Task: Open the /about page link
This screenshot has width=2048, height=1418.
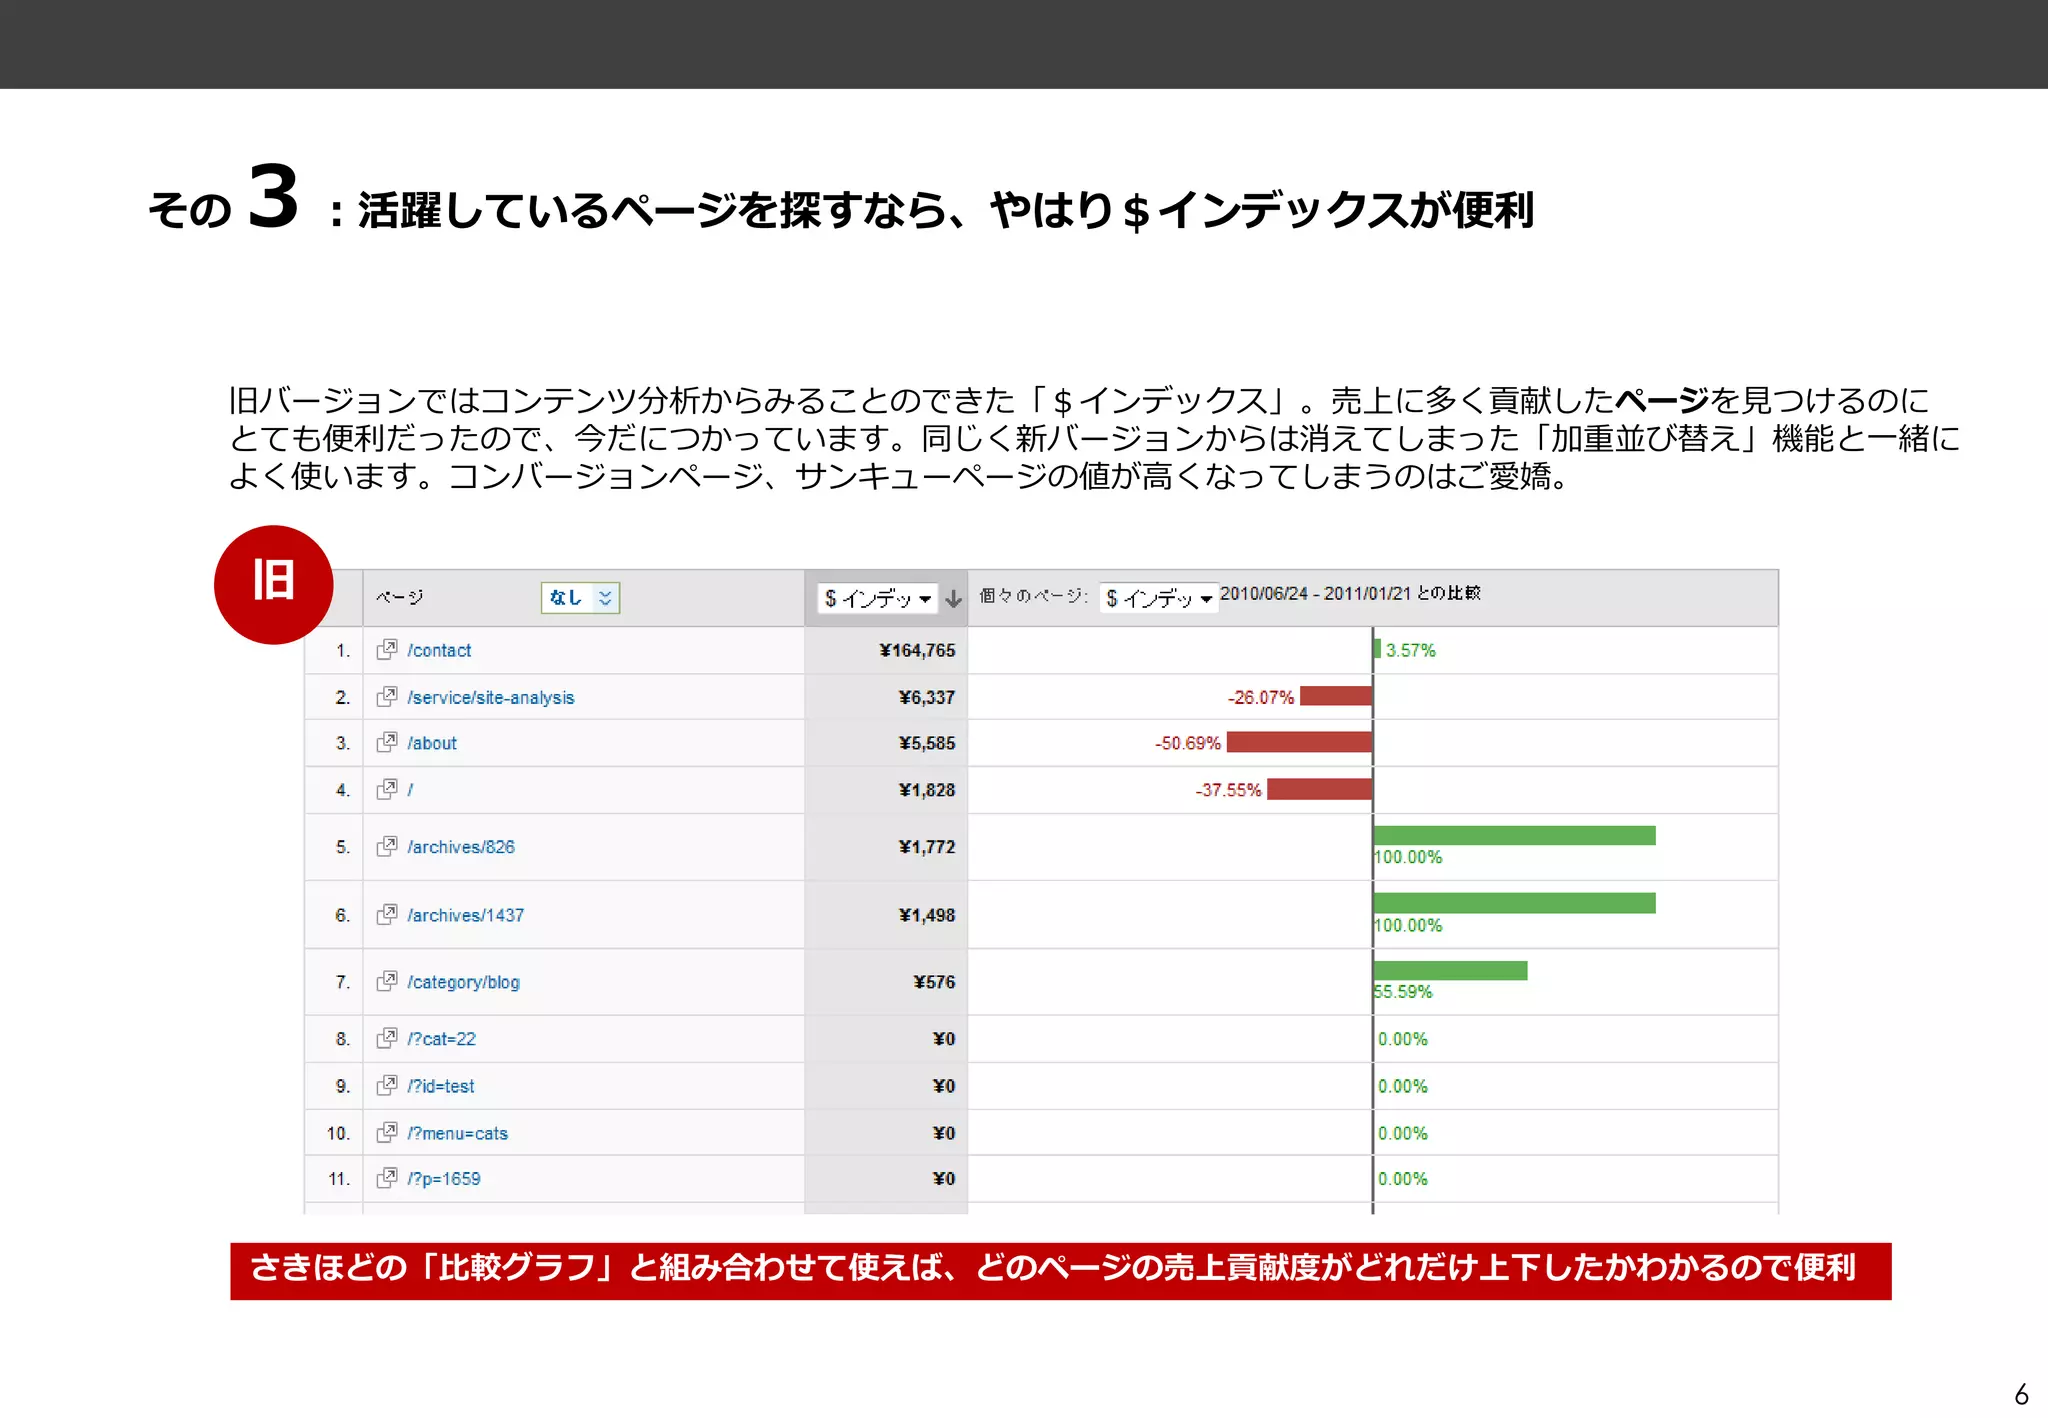Action: [432, 744]
